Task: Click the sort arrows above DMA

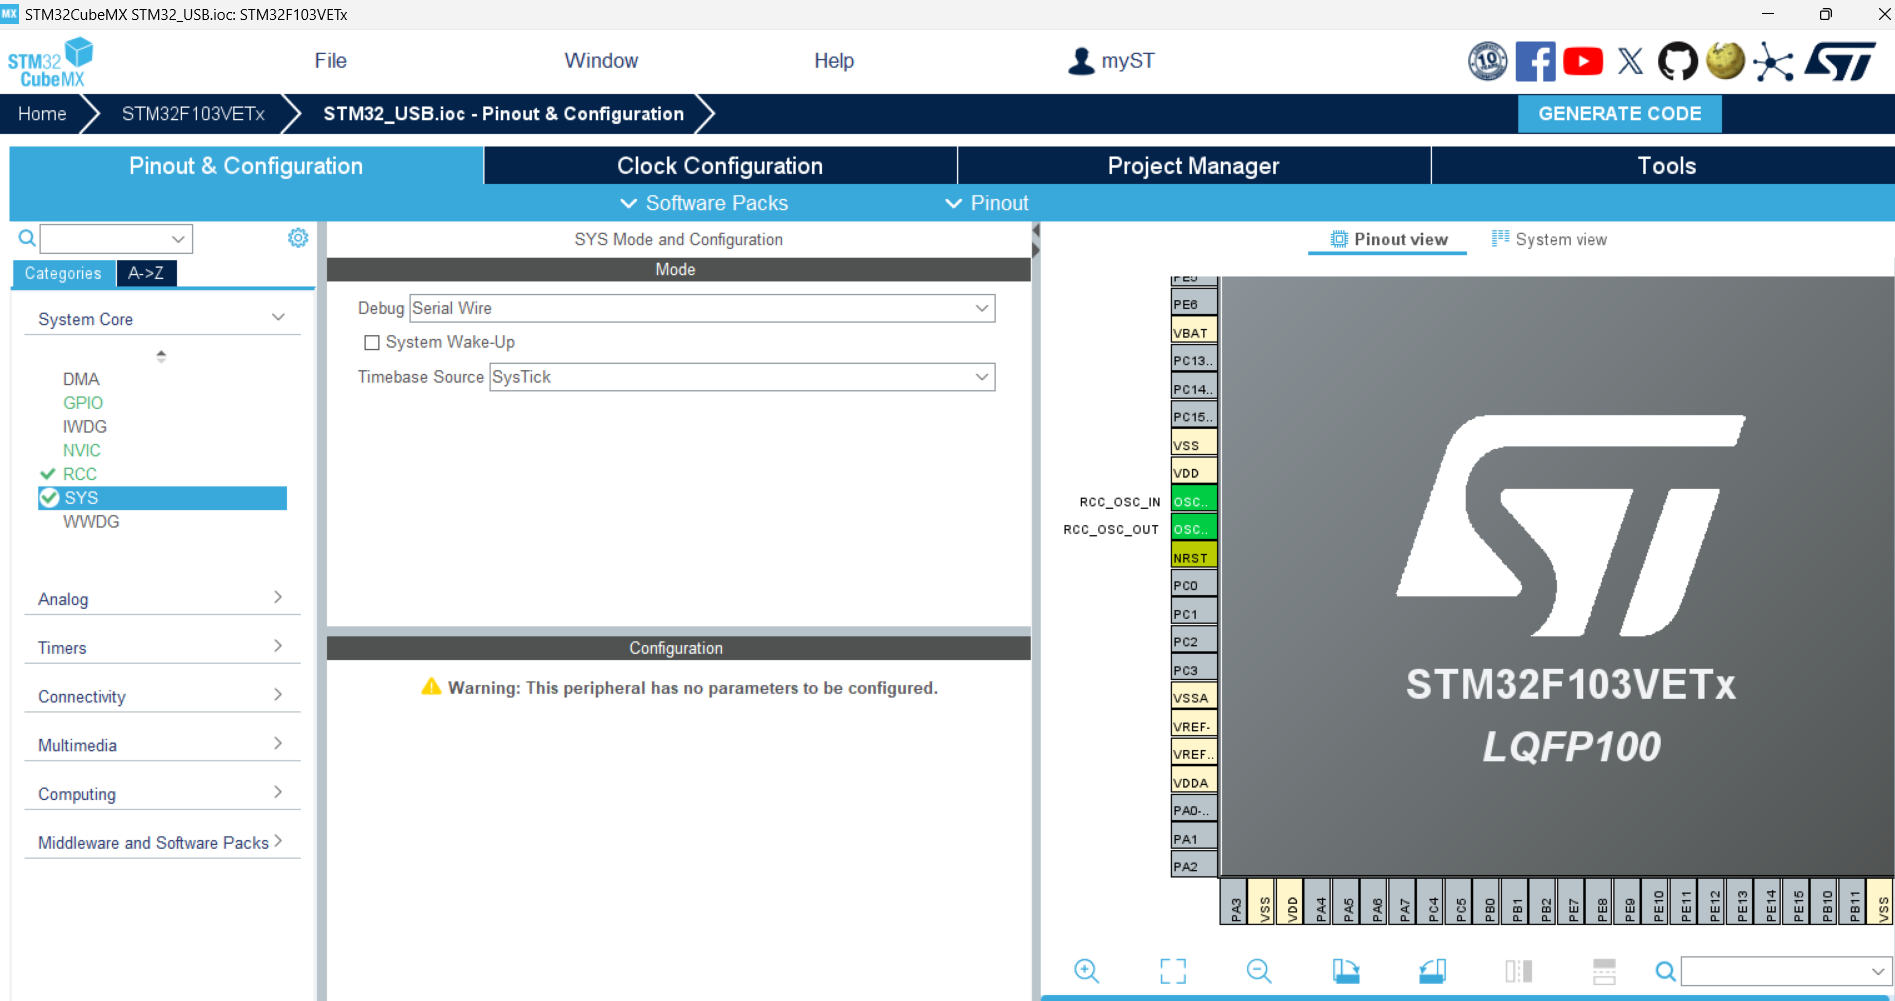Action: click(161, 356)
